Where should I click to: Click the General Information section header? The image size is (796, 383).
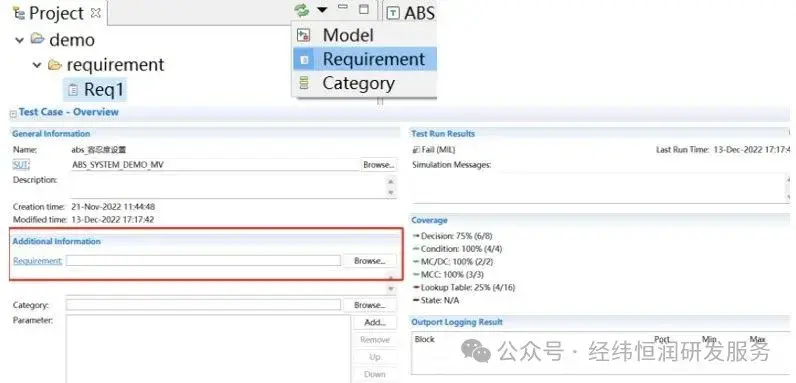point(51,134)
